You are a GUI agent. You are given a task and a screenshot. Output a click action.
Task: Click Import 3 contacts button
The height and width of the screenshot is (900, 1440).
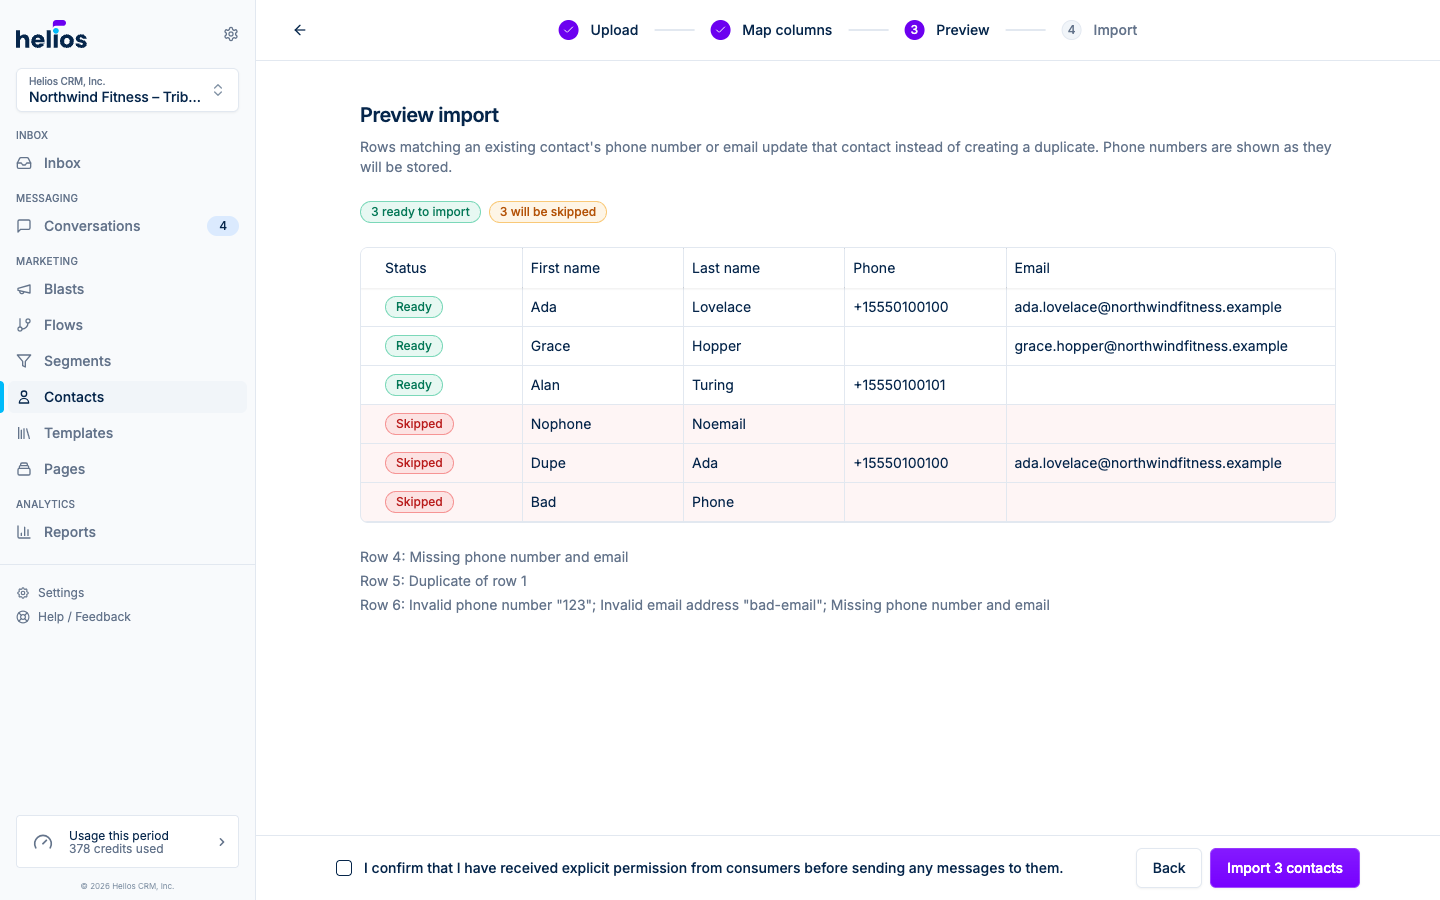(1285, 868)
